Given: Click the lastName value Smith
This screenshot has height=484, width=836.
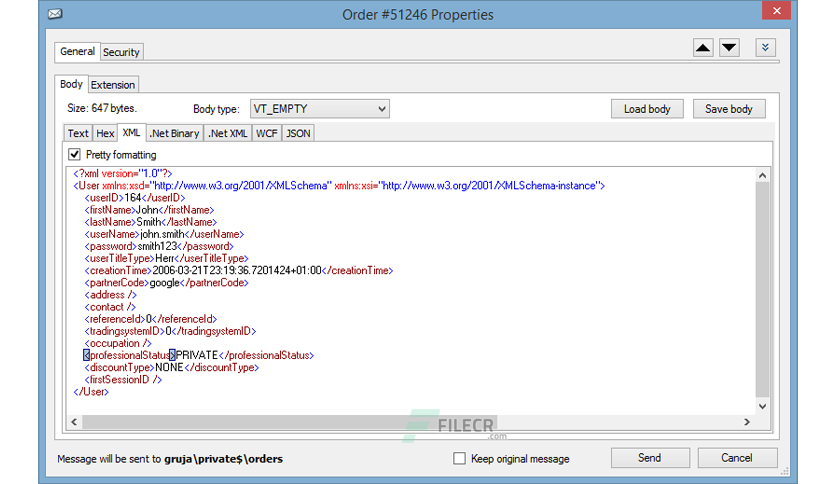Looking at the screenshot, I should tap(149, 222).
